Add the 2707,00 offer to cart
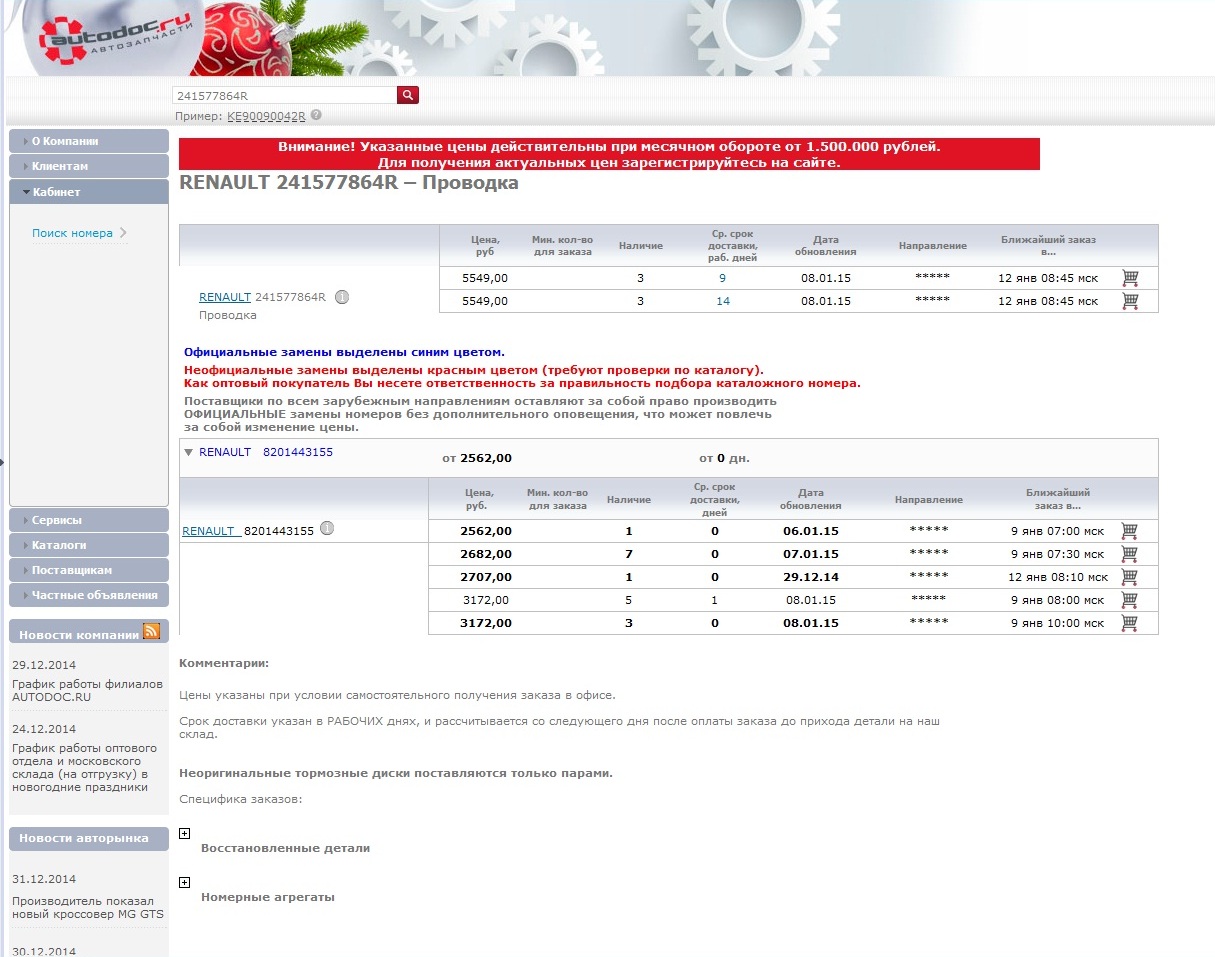Screen dimensions: 1215x957 point(1129,577)
